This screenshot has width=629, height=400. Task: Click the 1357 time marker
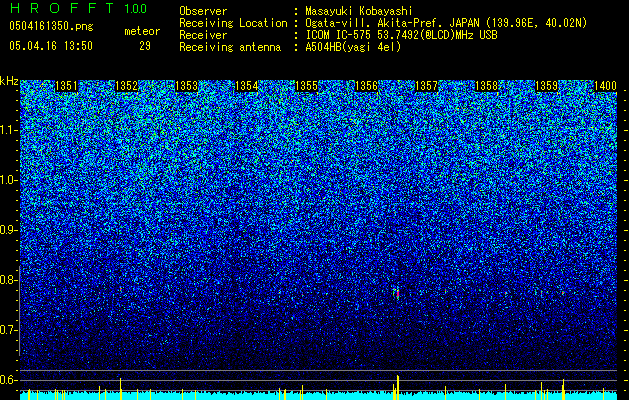pos(426,86)
